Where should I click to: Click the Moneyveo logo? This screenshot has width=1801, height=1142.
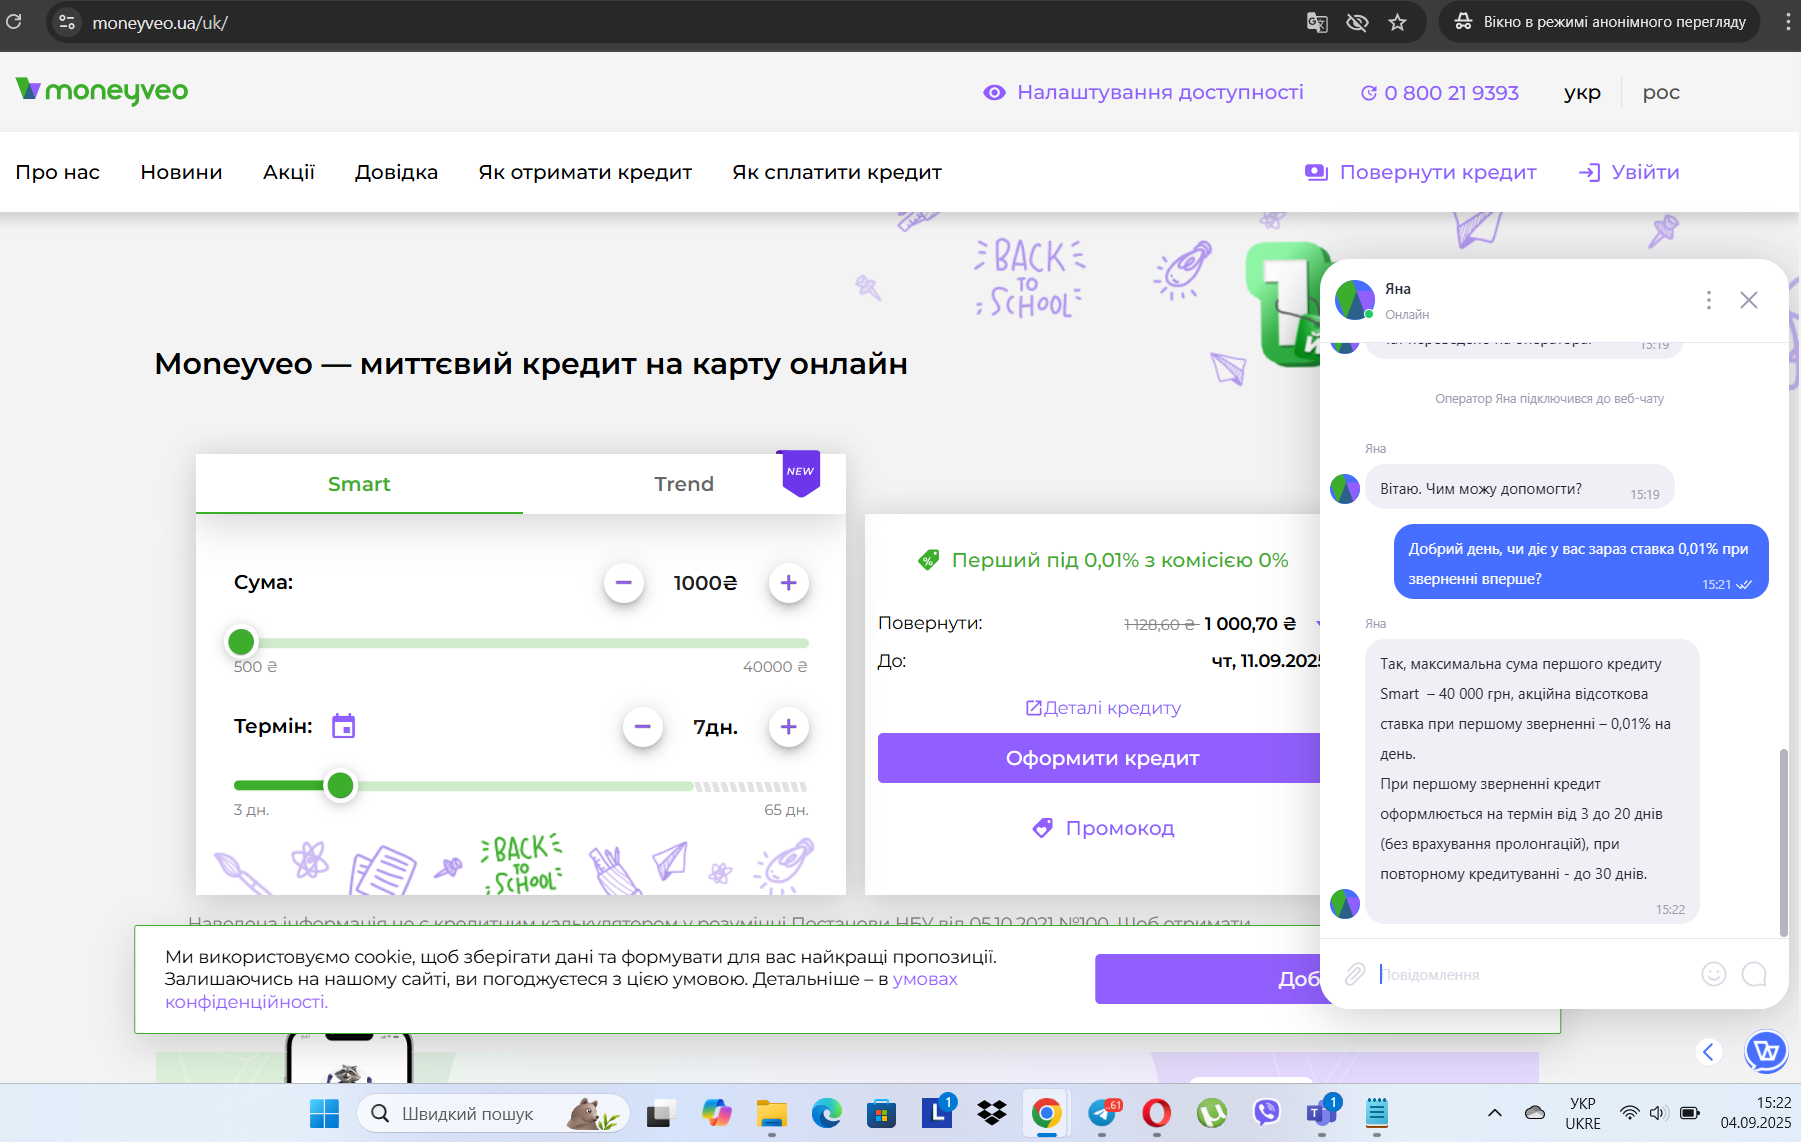tap(102, 91)
